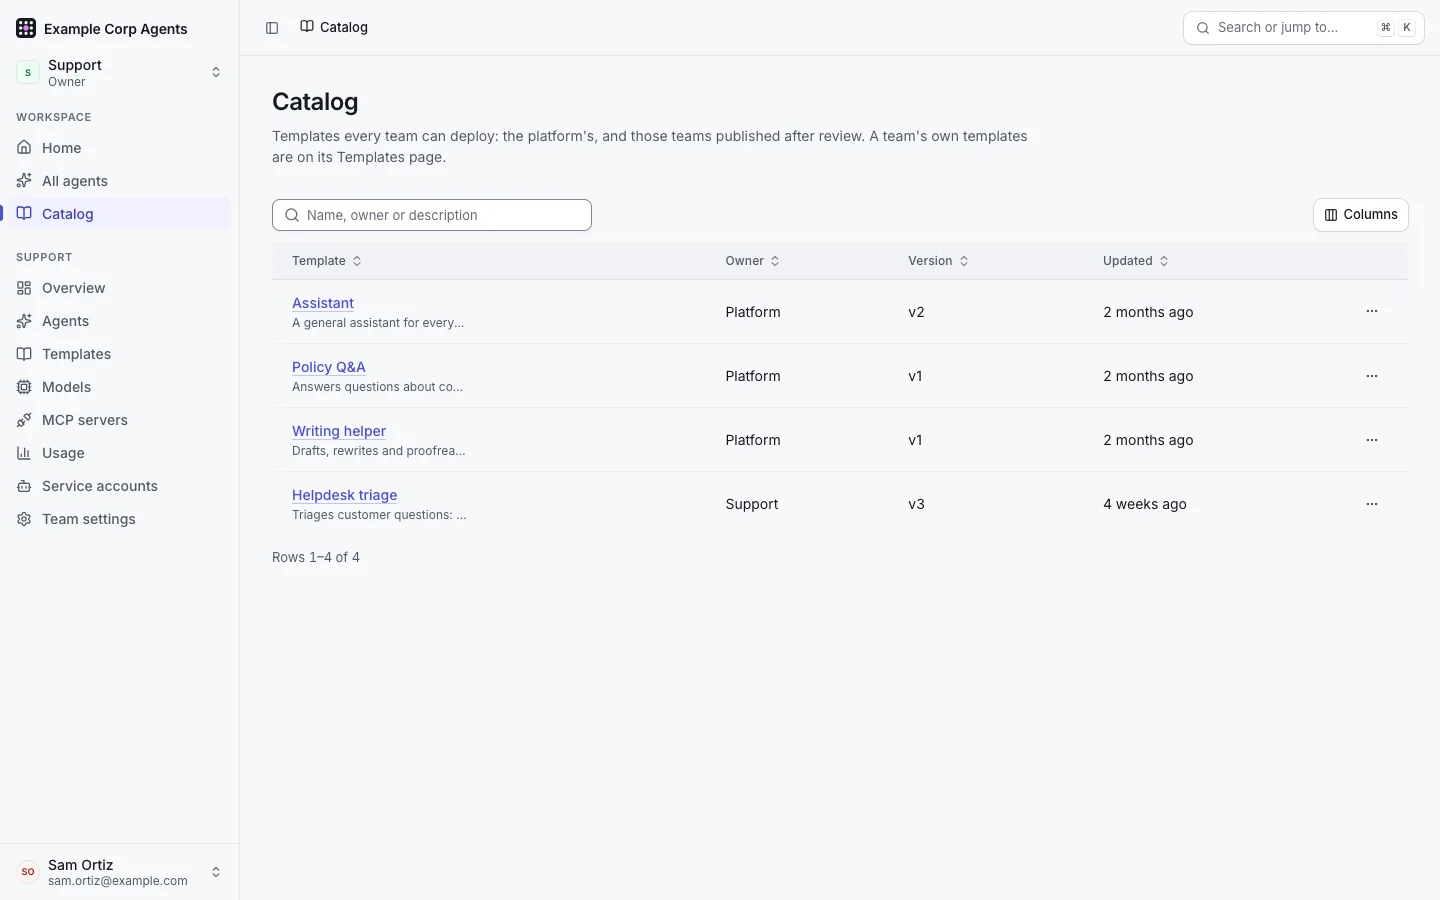Click the Search or jump to box
This screenshot has height=900, width=1440.
point(1304,28)
